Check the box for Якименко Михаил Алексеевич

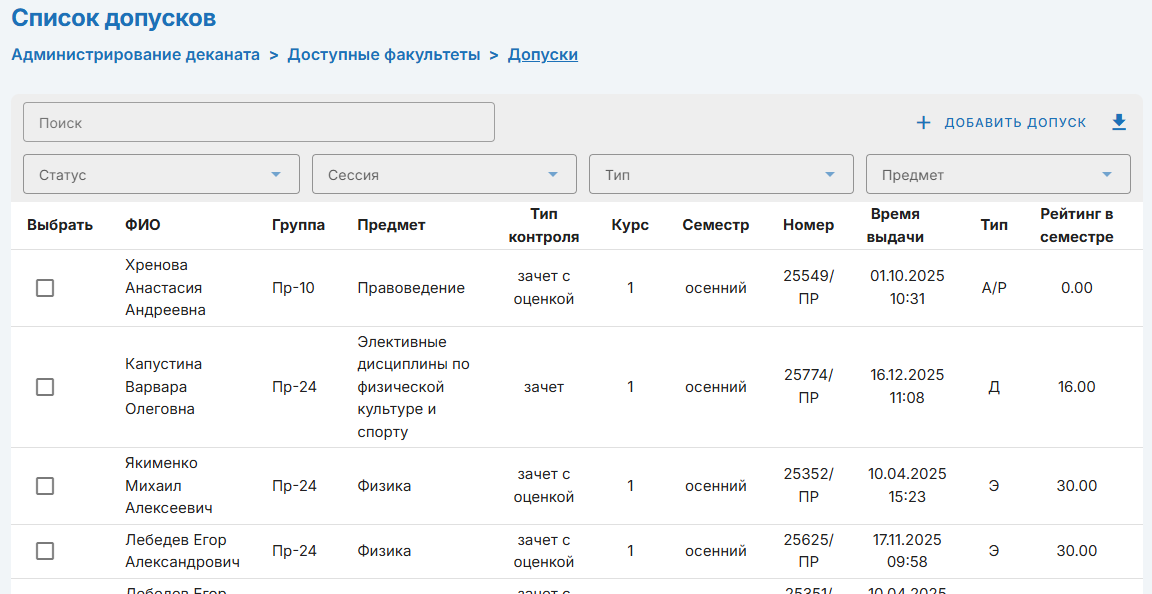tap(45, 486)
